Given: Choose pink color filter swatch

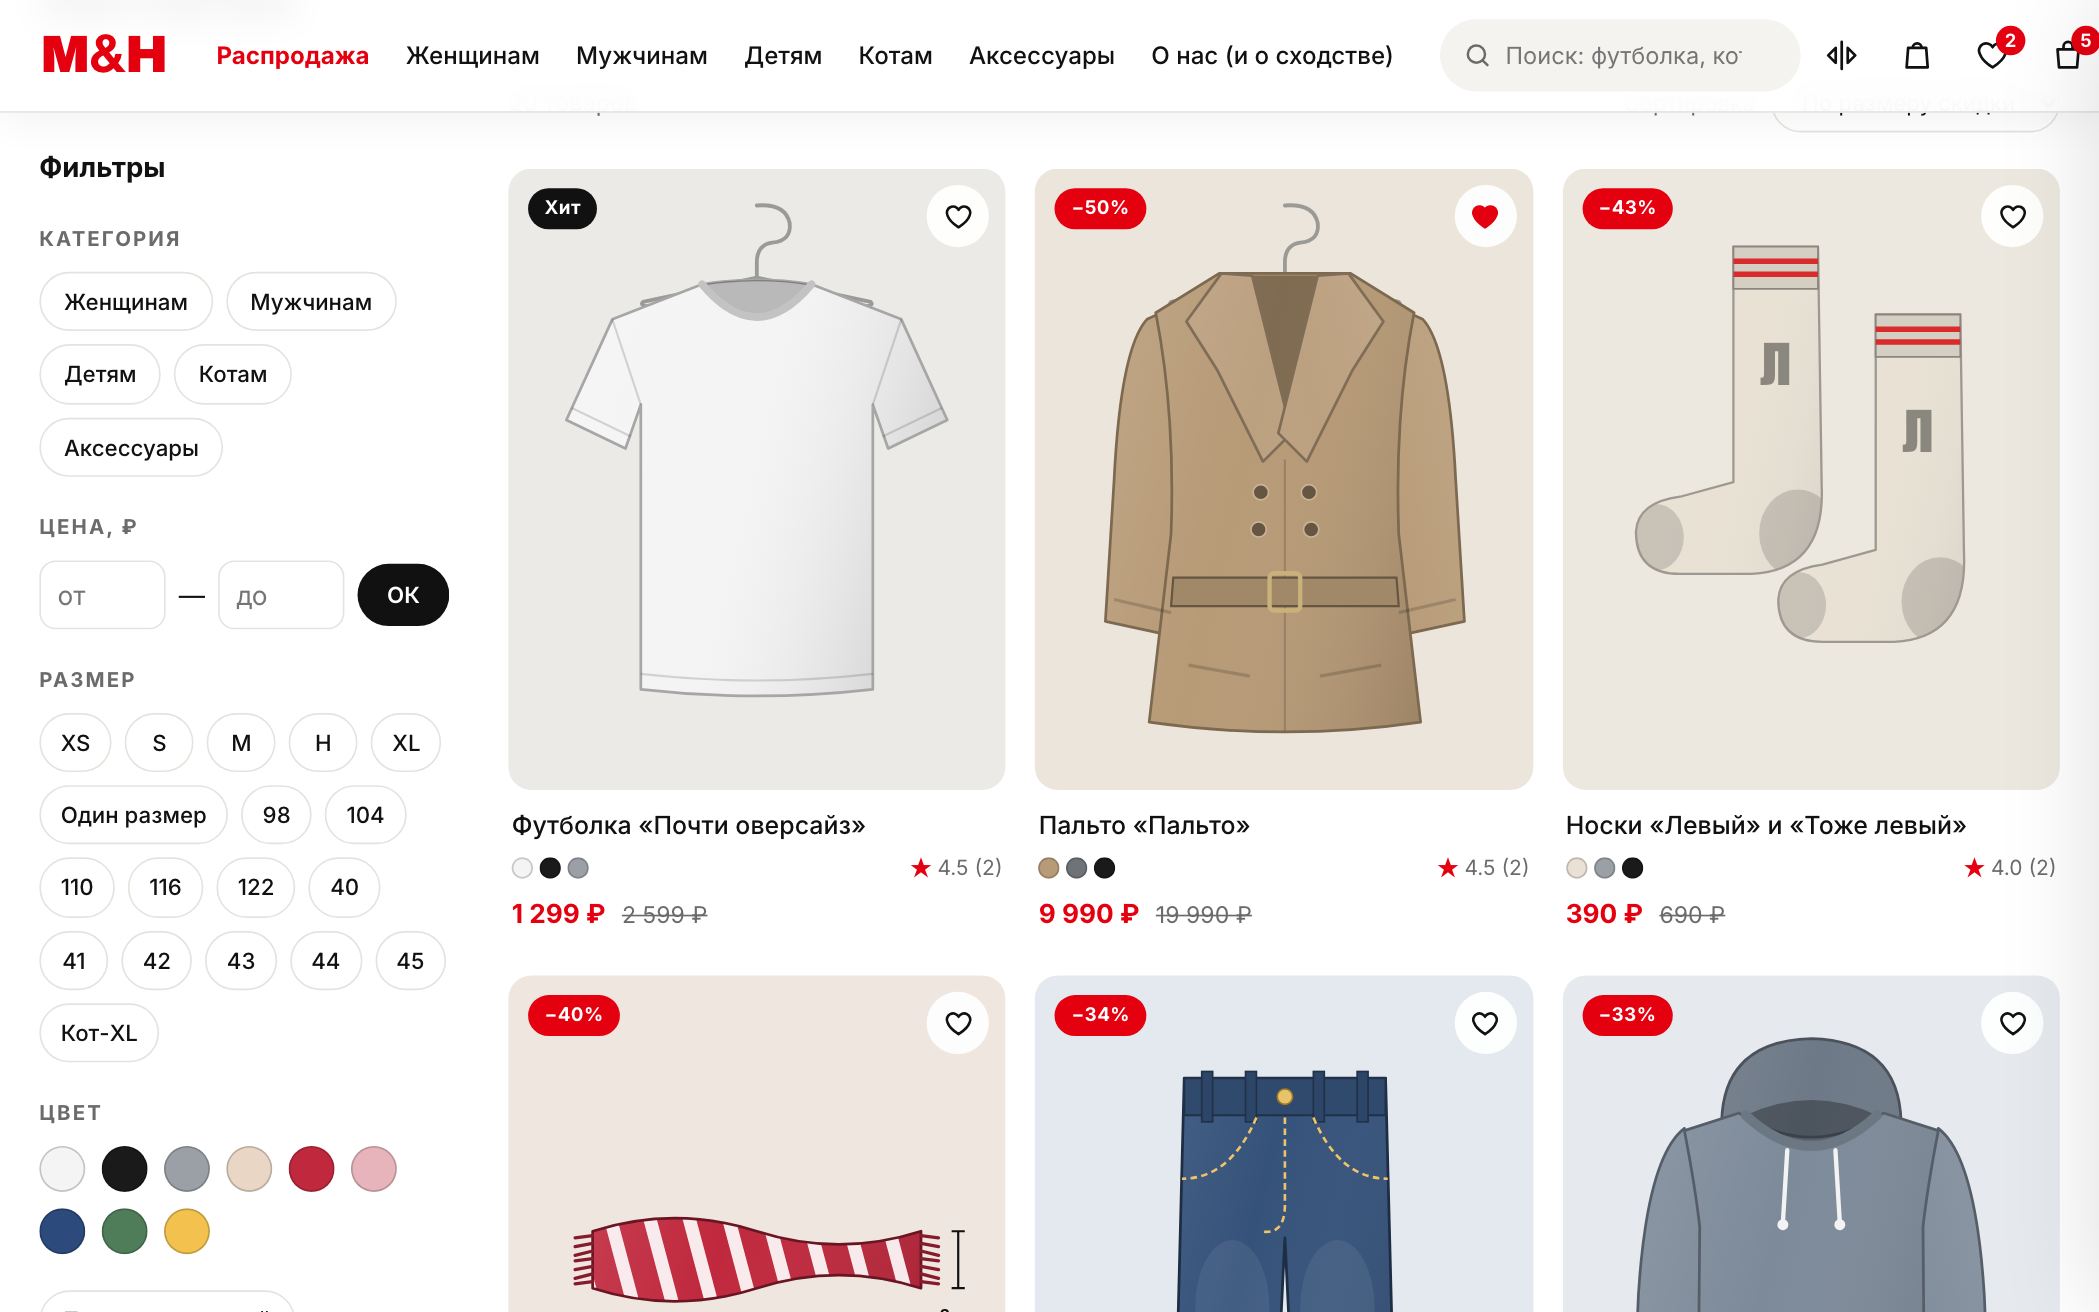Looking at the screenshot, I should 374,1169.
